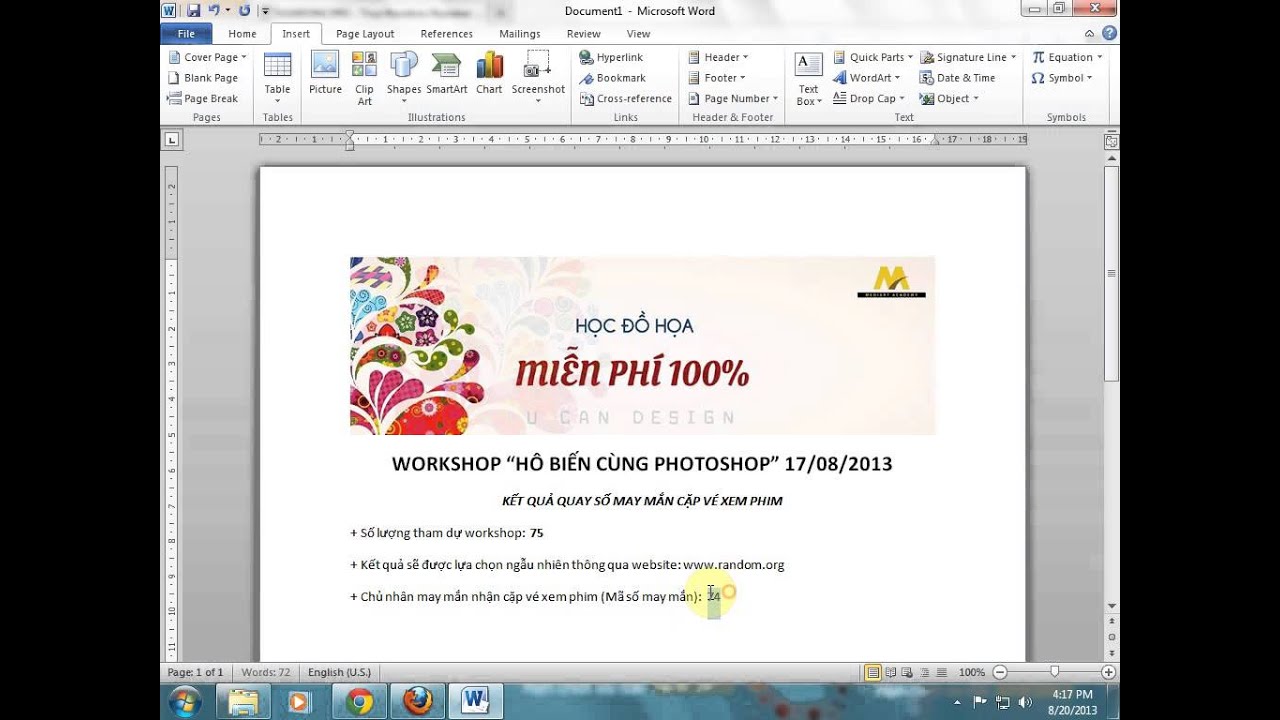Open the Equation dropdown
The image size is (1280, 720).
(x=1067, y=57)
